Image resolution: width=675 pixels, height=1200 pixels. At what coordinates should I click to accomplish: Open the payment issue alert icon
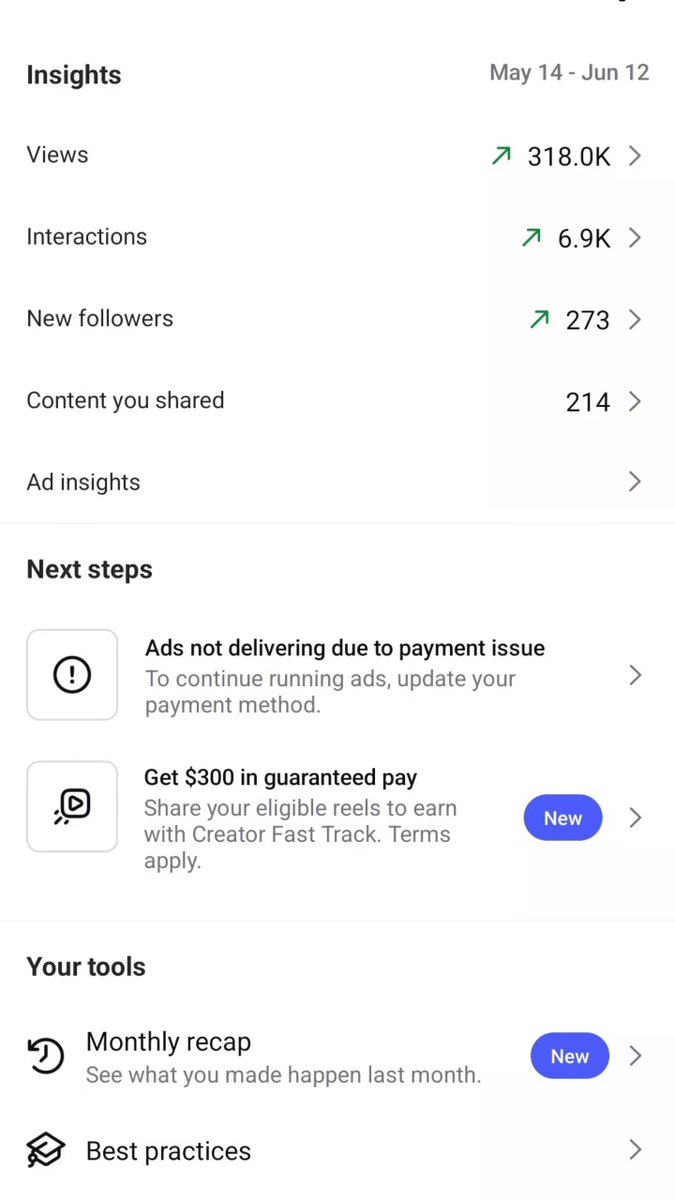[72, 675]
